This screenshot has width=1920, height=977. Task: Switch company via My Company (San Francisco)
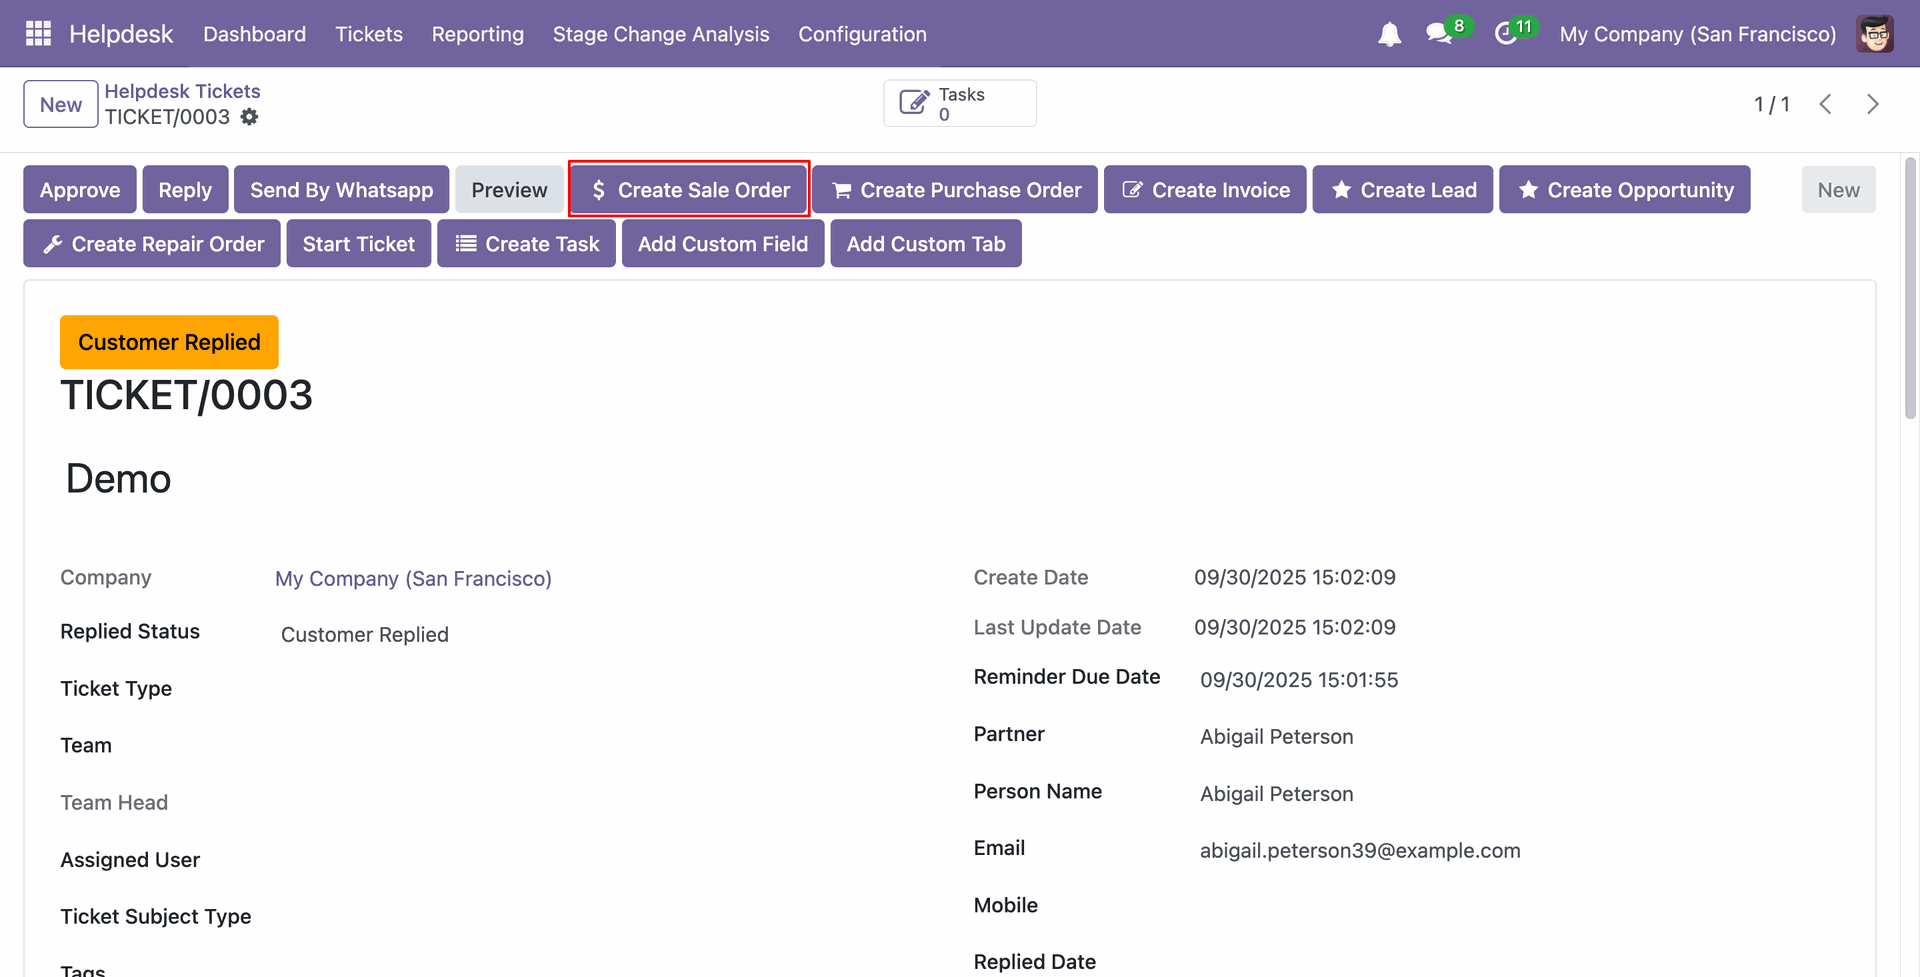coord(1697,34)
